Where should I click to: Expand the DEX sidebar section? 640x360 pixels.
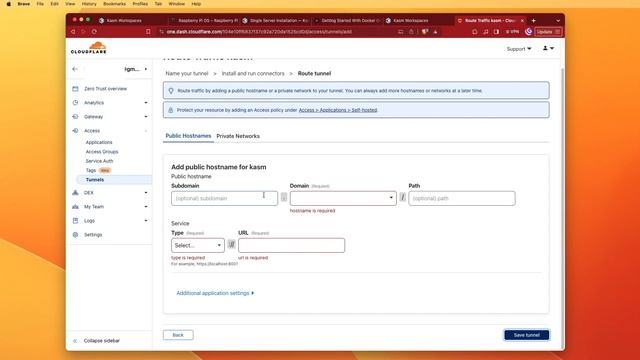point(146,192)
